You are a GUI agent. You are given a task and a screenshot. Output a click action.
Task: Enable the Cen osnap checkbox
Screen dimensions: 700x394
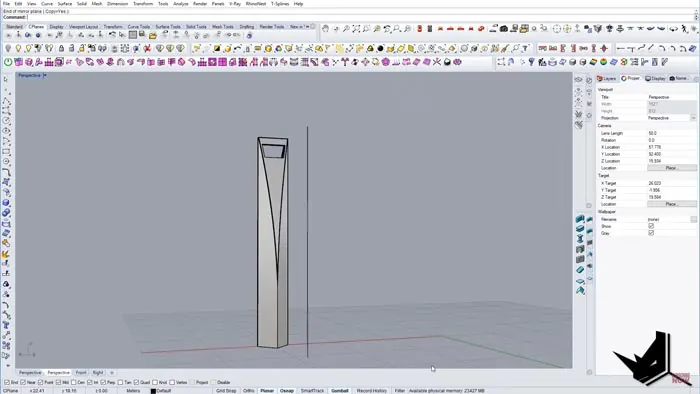(x=74, y=382)
